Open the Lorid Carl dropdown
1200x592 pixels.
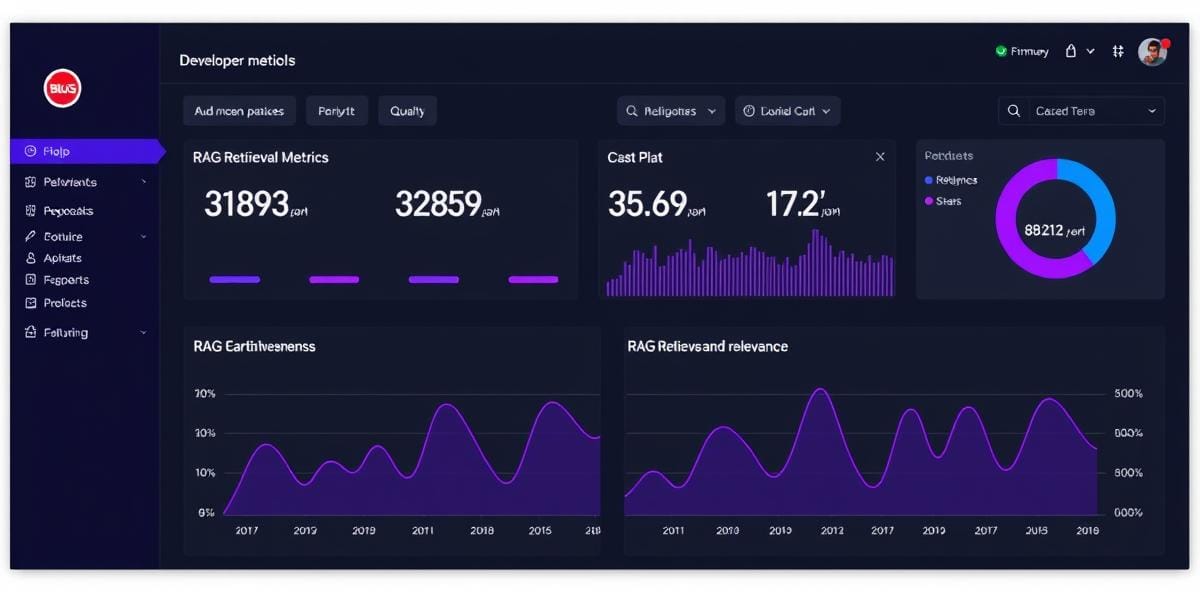coord(788,111)
